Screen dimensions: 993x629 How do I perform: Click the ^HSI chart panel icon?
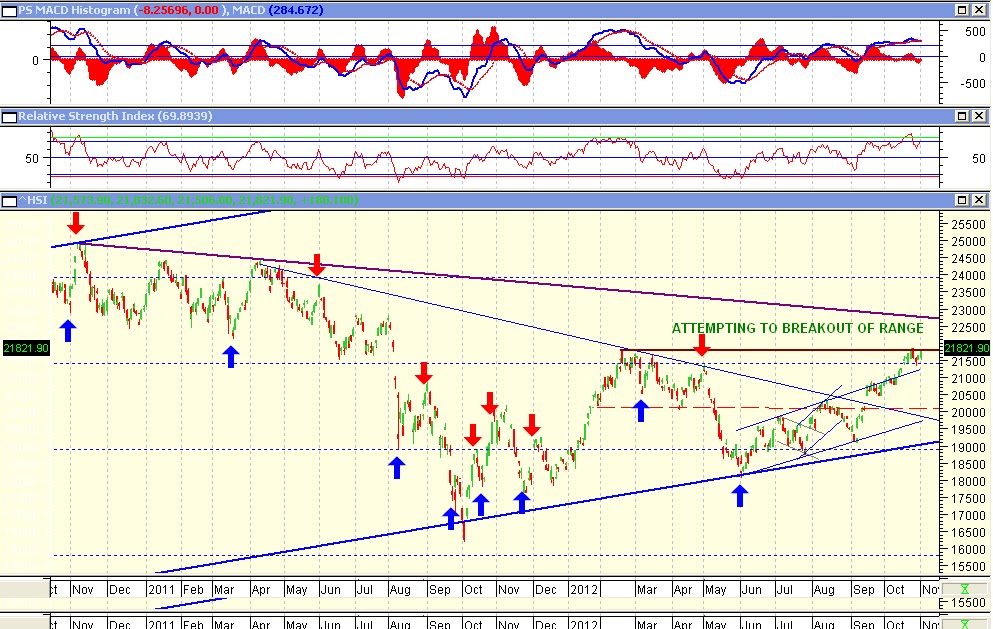10,200
